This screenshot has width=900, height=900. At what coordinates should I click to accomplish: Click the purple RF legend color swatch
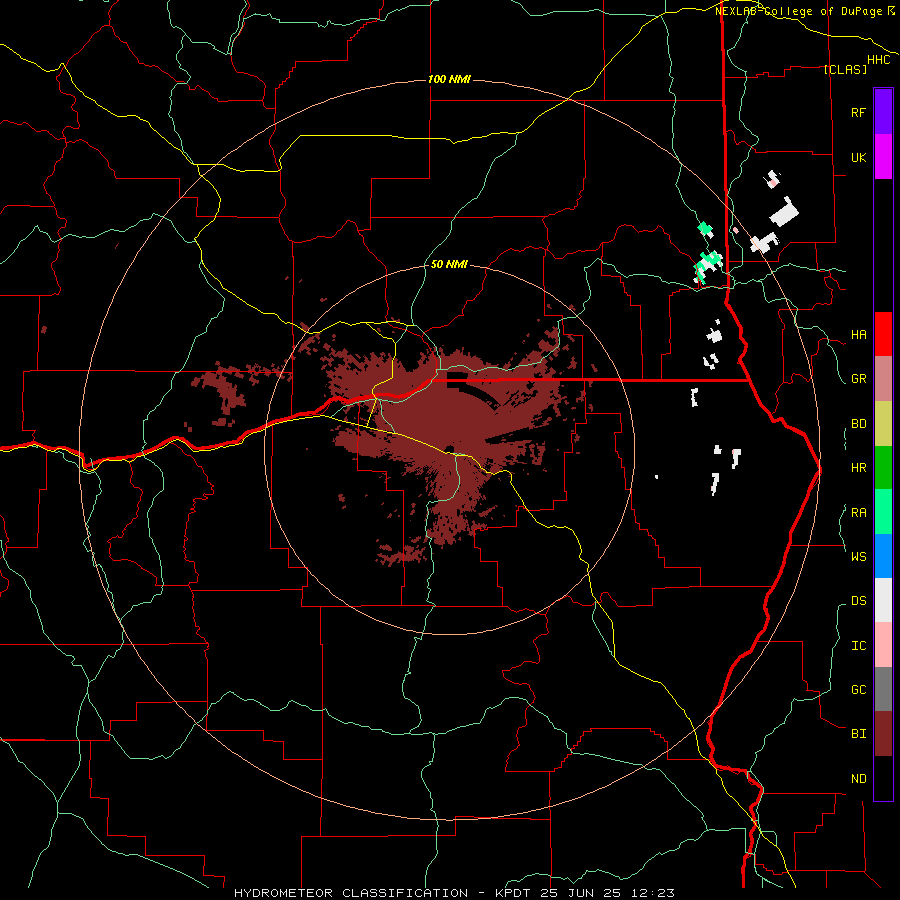coord(883,112)
